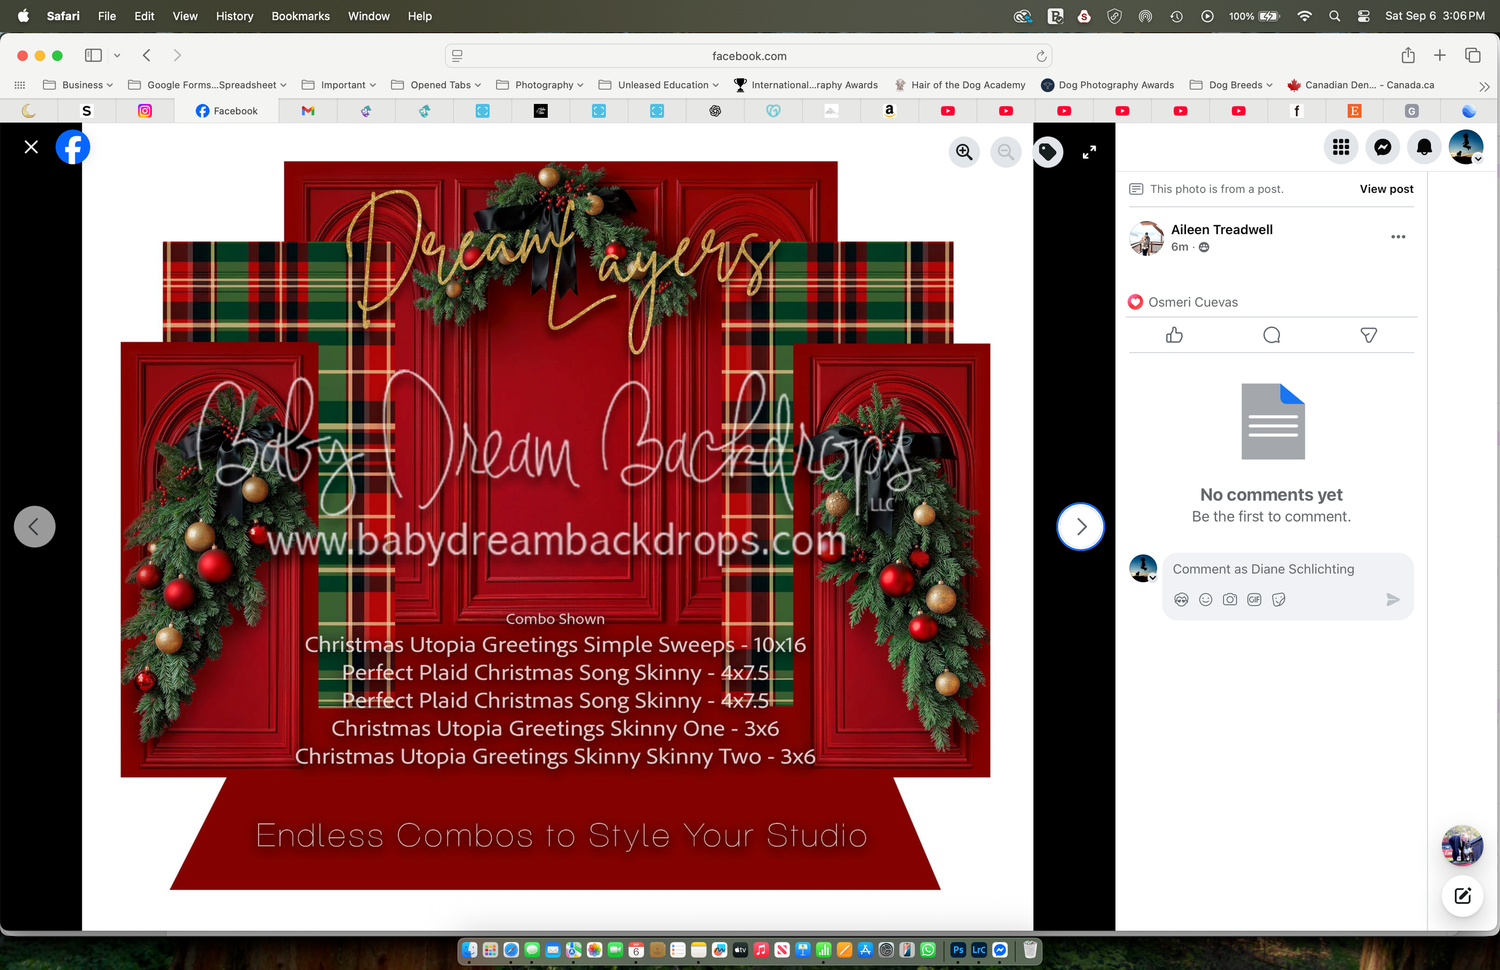Image resolution: width=1500 pixels, height=970 pixels.
Task: Insert an avatar sticker in comment
Action: coord(1181,600)
